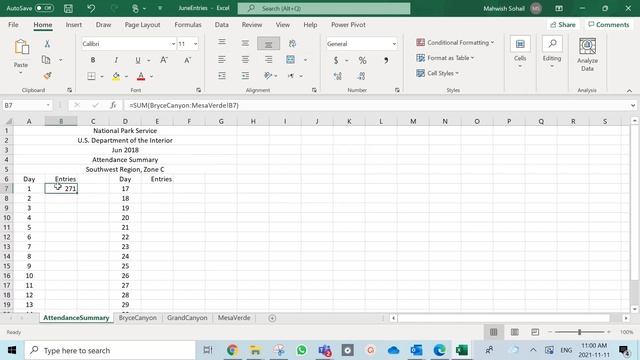Click the Copy icon
Viewport: 640px width, 360px height.
[x=46, y=60]
